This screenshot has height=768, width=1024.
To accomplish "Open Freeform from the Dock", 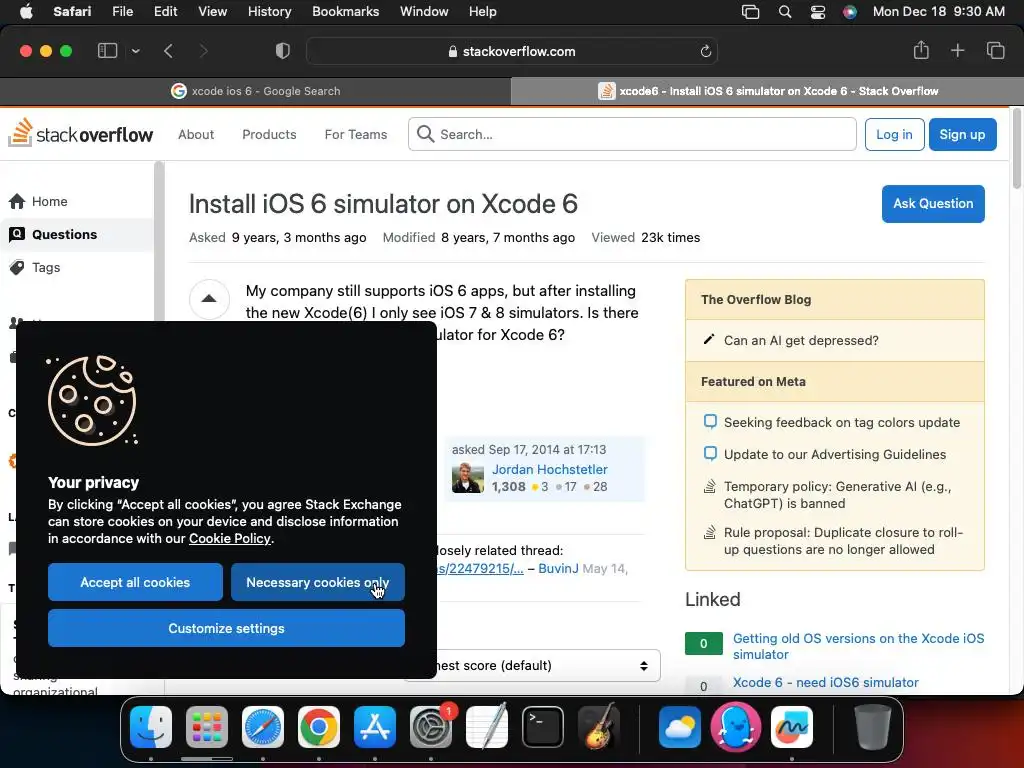I will 792,727.
